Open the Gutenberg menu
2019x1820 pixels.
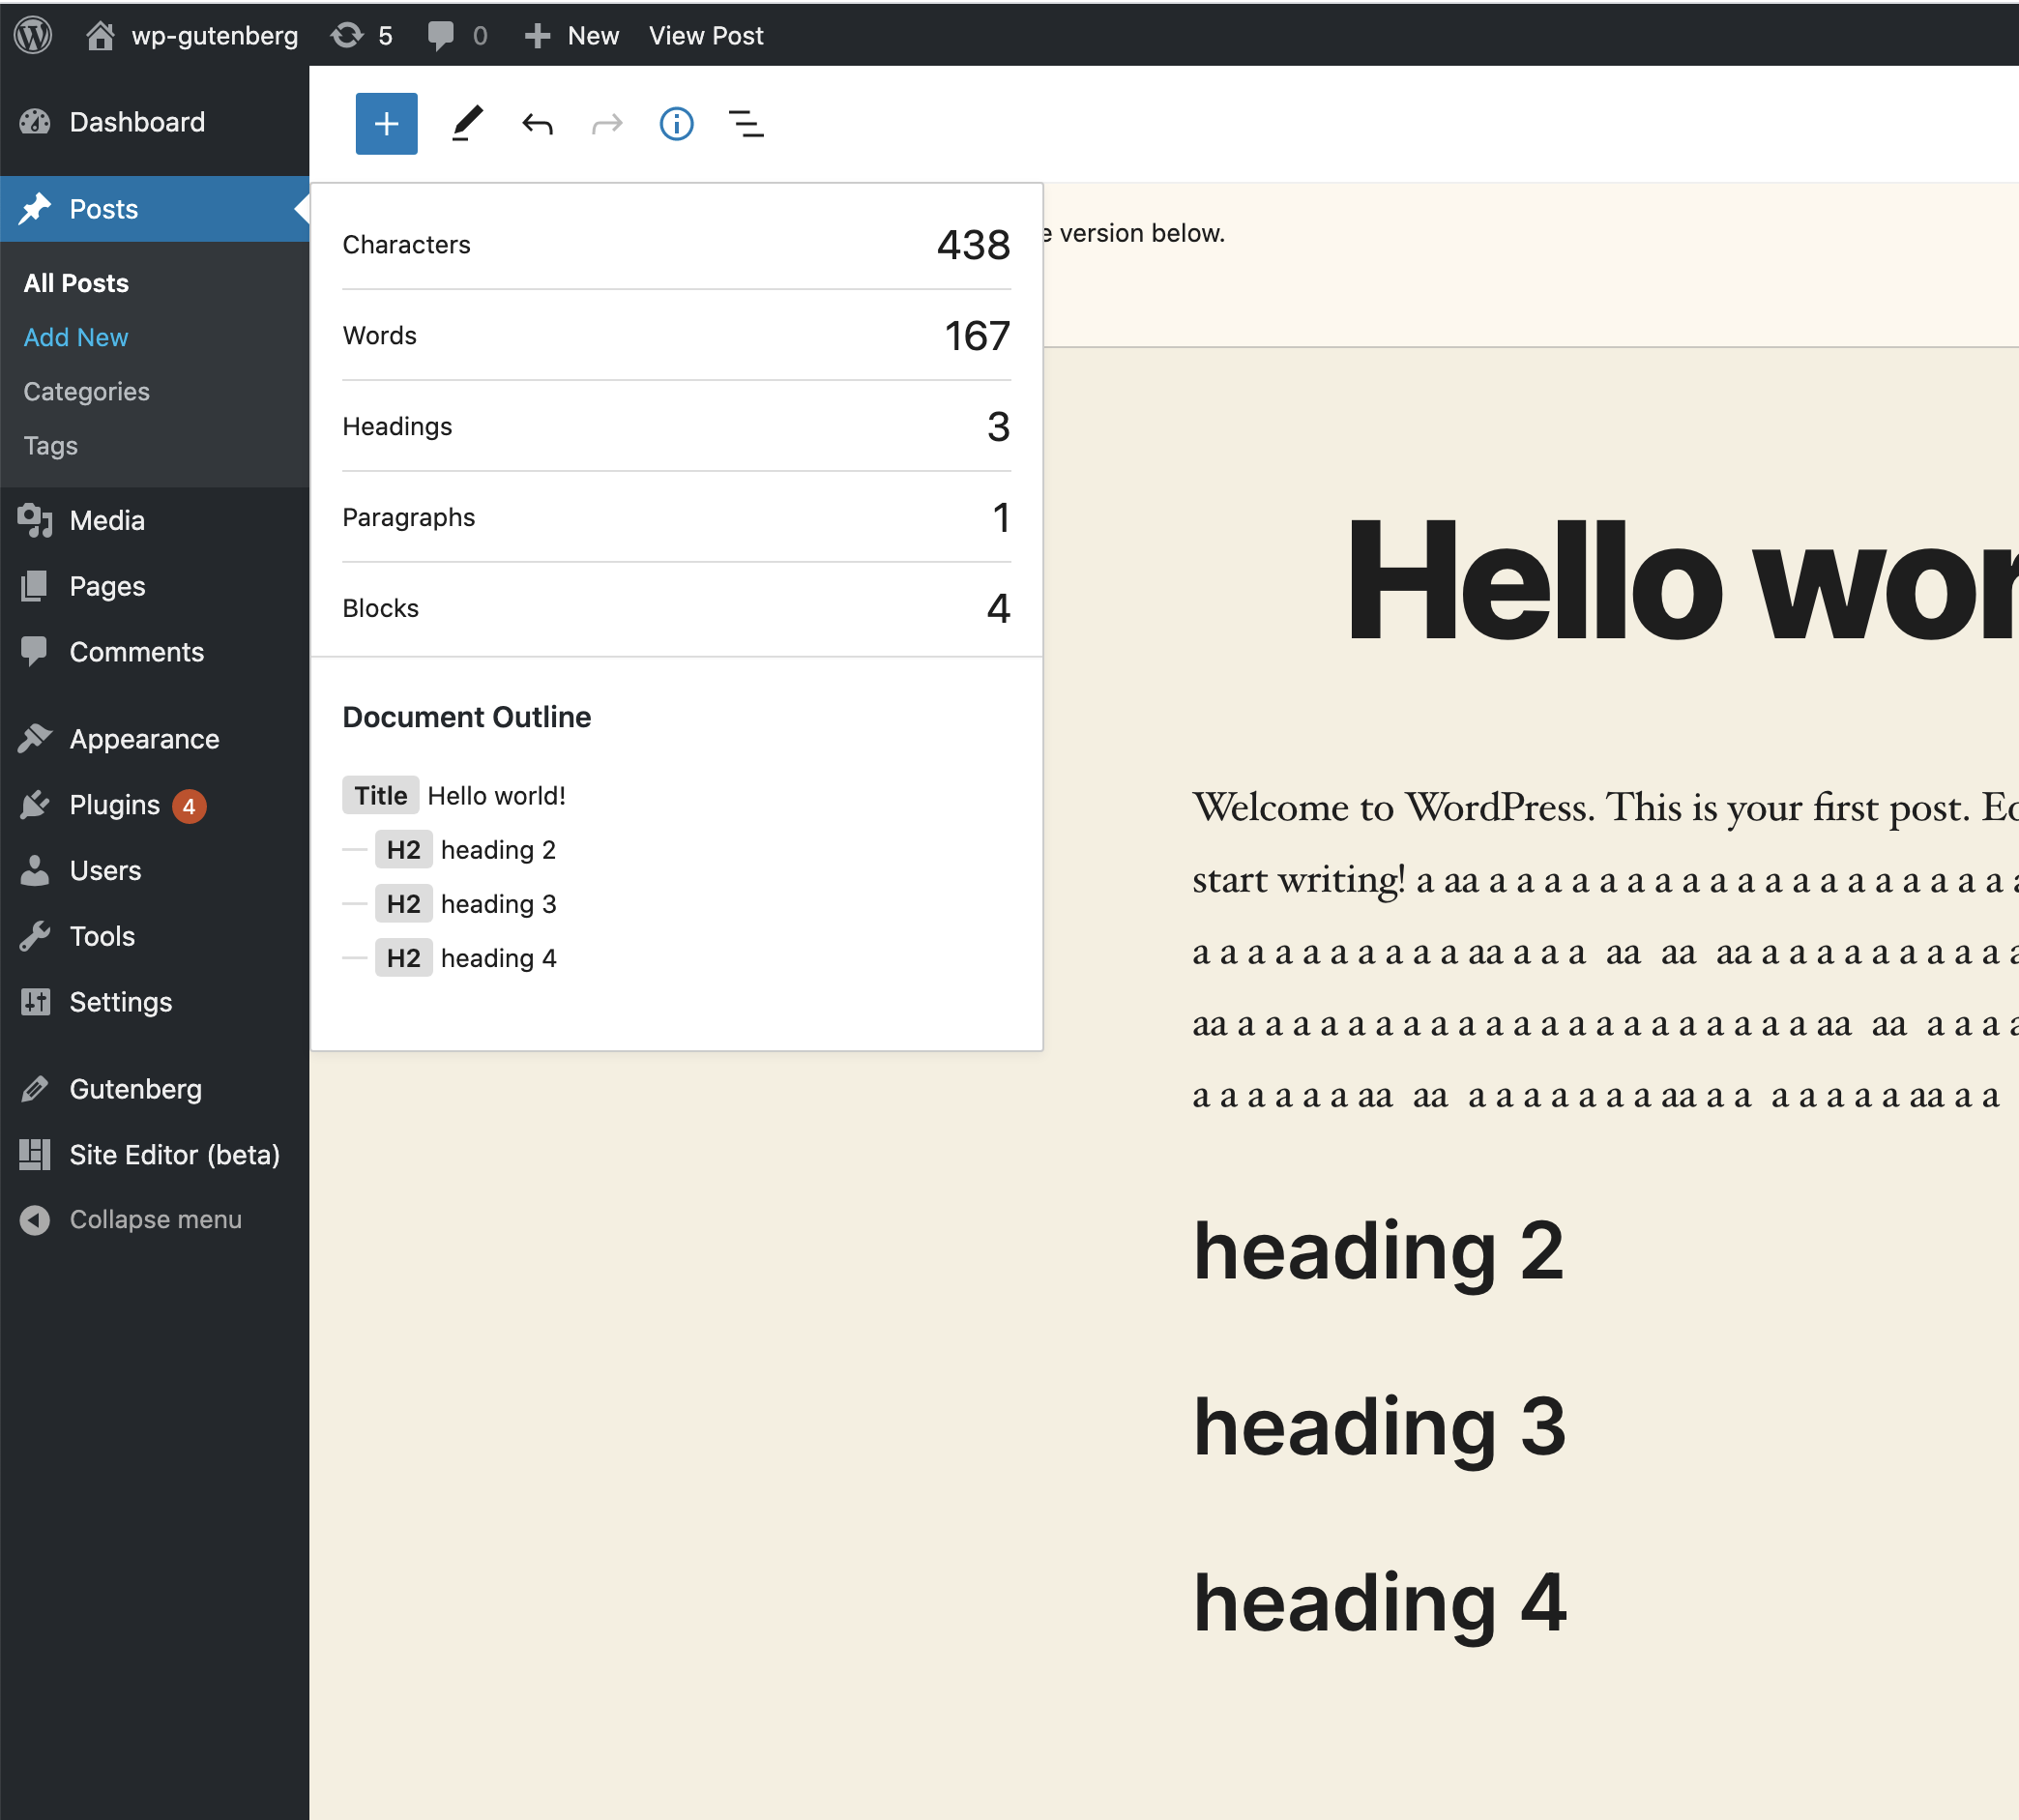[x=155, y=1089]
